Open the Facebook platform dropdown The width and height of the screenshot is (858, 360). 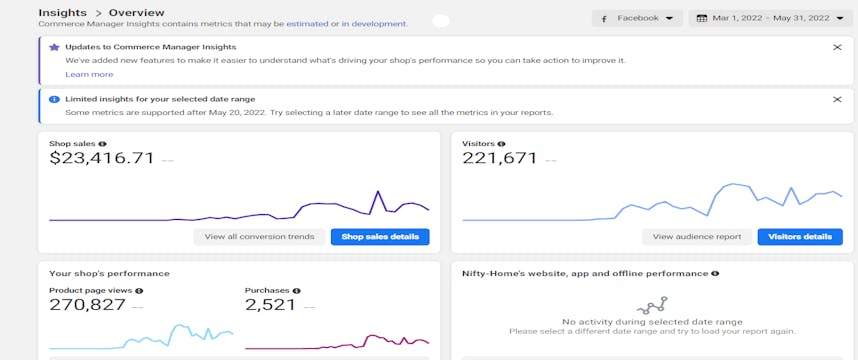(637, 18)
